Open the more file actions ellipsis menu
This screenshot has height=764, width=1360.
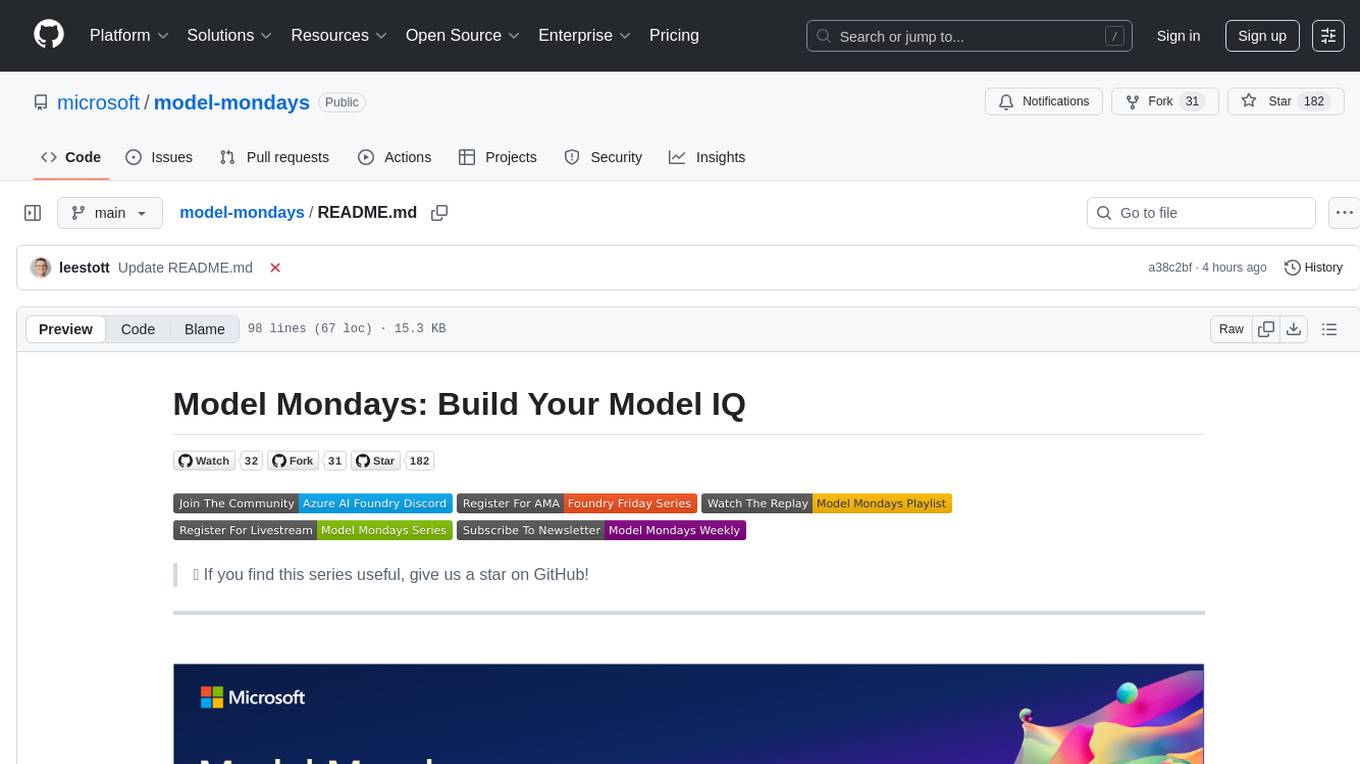coord(1344,213)
